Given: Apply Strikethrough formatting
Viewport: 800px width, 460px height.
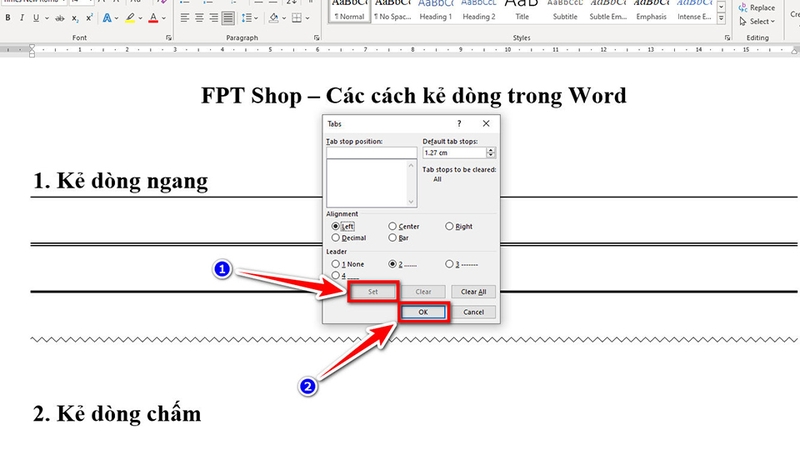Looking at the screenshot, I should click(60, 18).
